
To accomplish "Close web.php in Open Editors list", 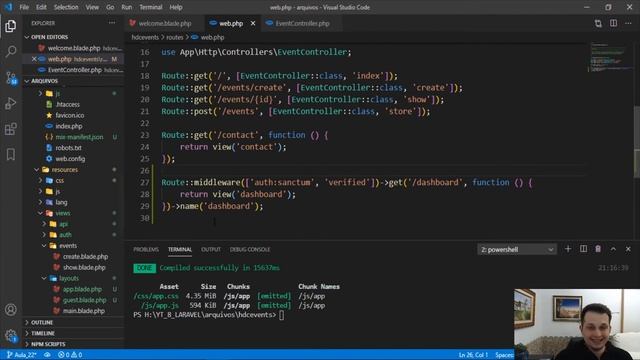I will coord(34,59).
